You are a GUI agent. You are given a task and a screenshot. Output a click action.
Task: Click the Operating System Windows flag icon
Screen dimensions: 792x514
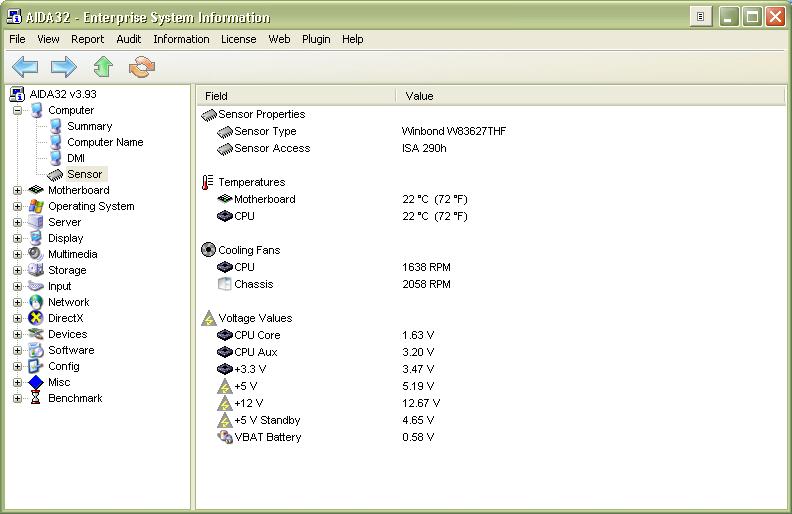36,206
